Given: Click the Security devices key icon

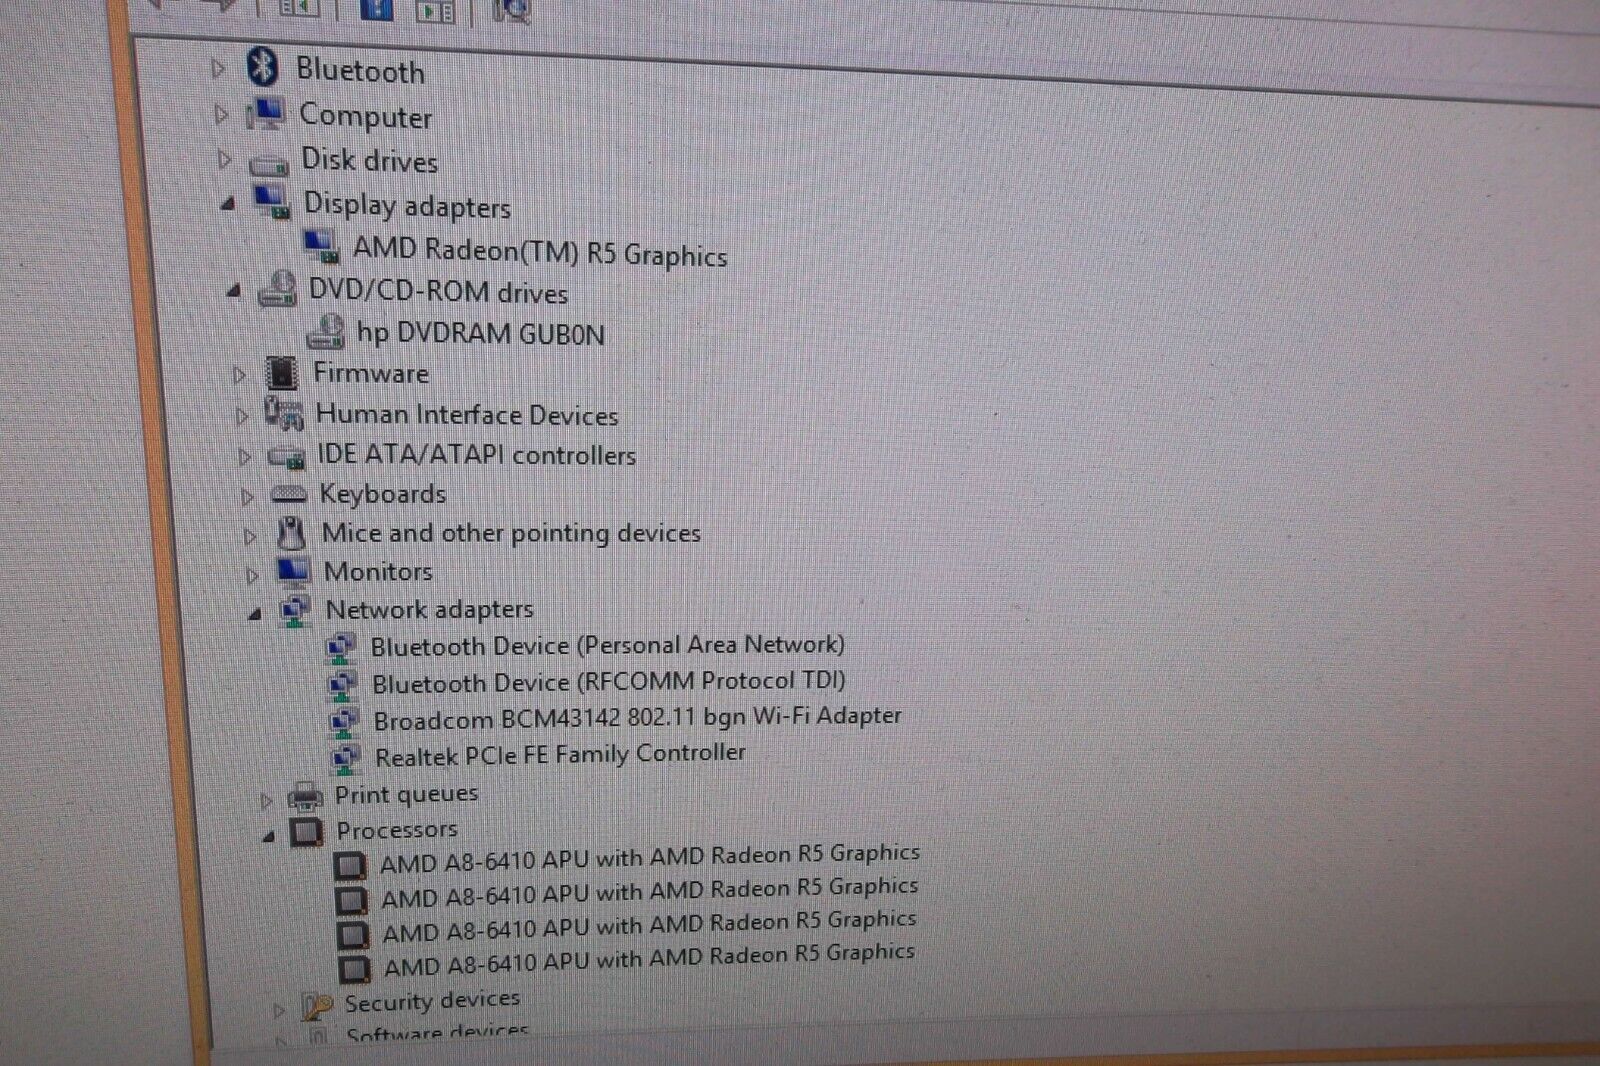Looking at the screenshot, I should click(x=317, y=1004).
